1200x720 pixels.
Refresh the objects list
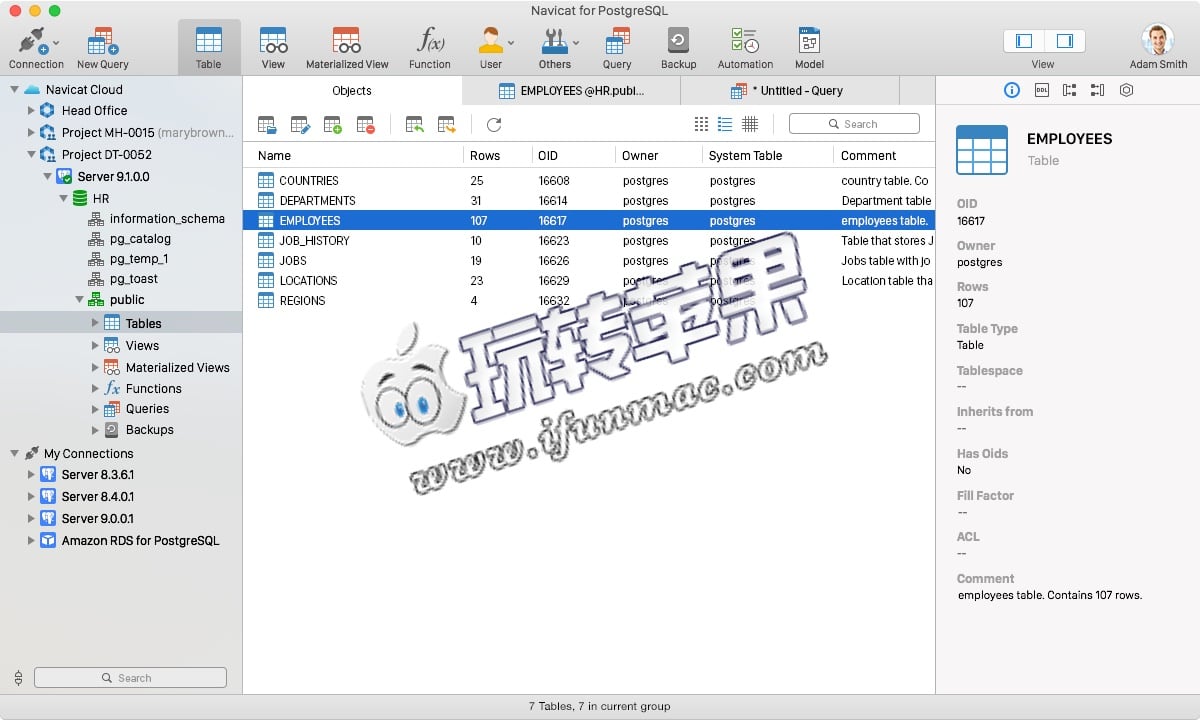coord(494,125)
